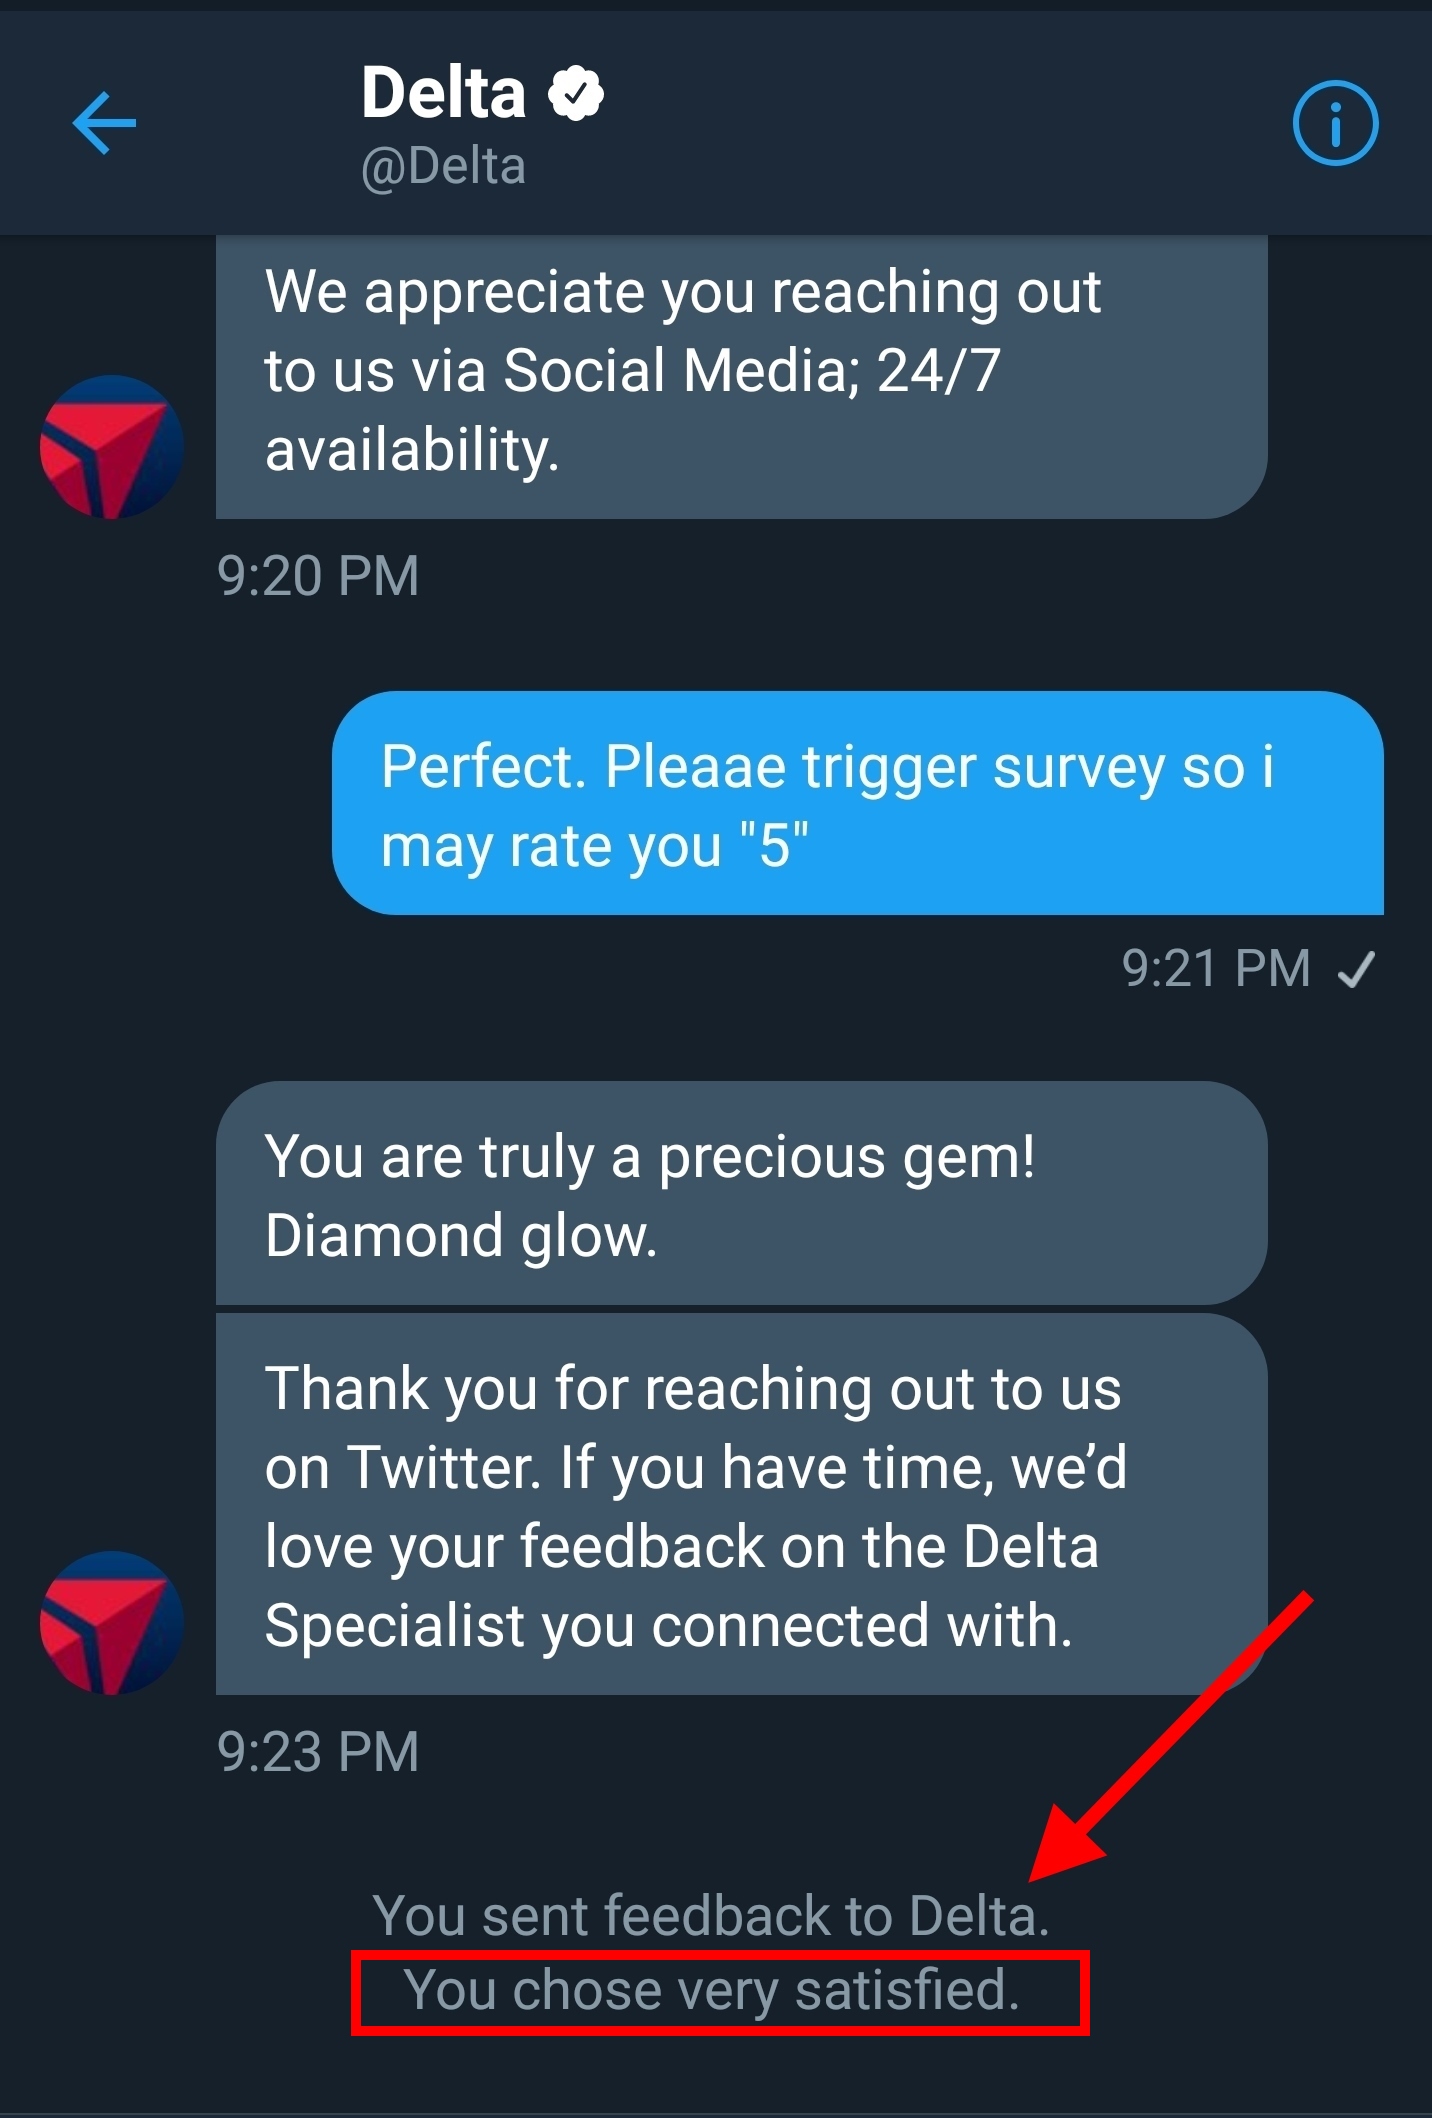Screen dimensions: 1432x2118
Task: Tap the "You are truly a precious gem!" bubble
Action: 740,1194
